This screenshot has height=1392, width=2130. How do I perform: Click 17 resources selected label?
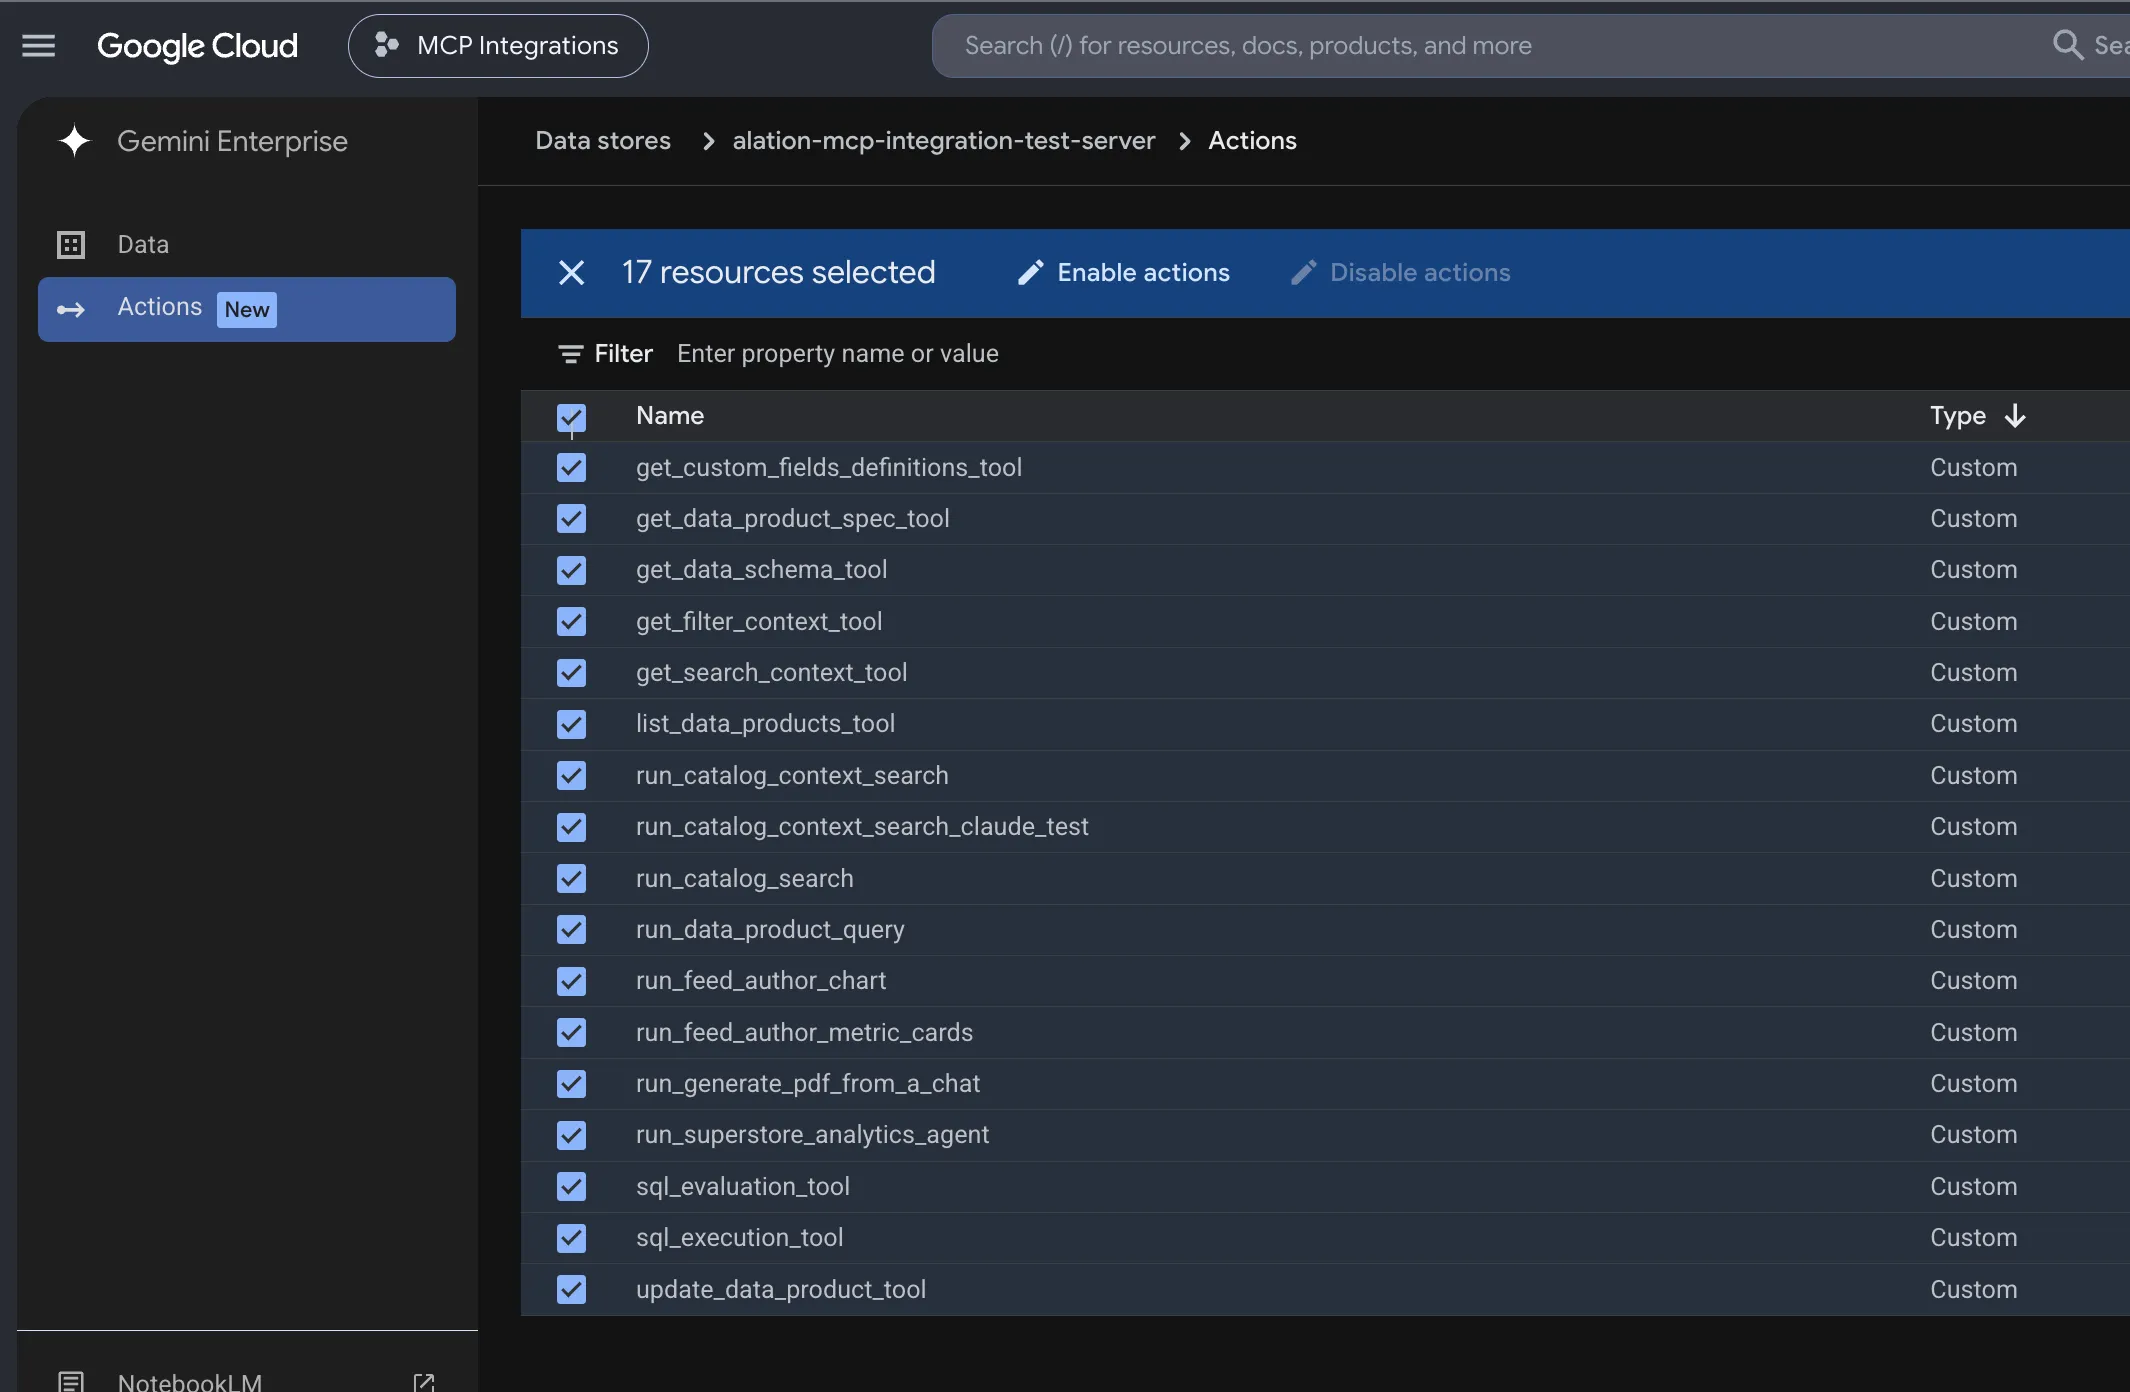(x=778, y=273)
